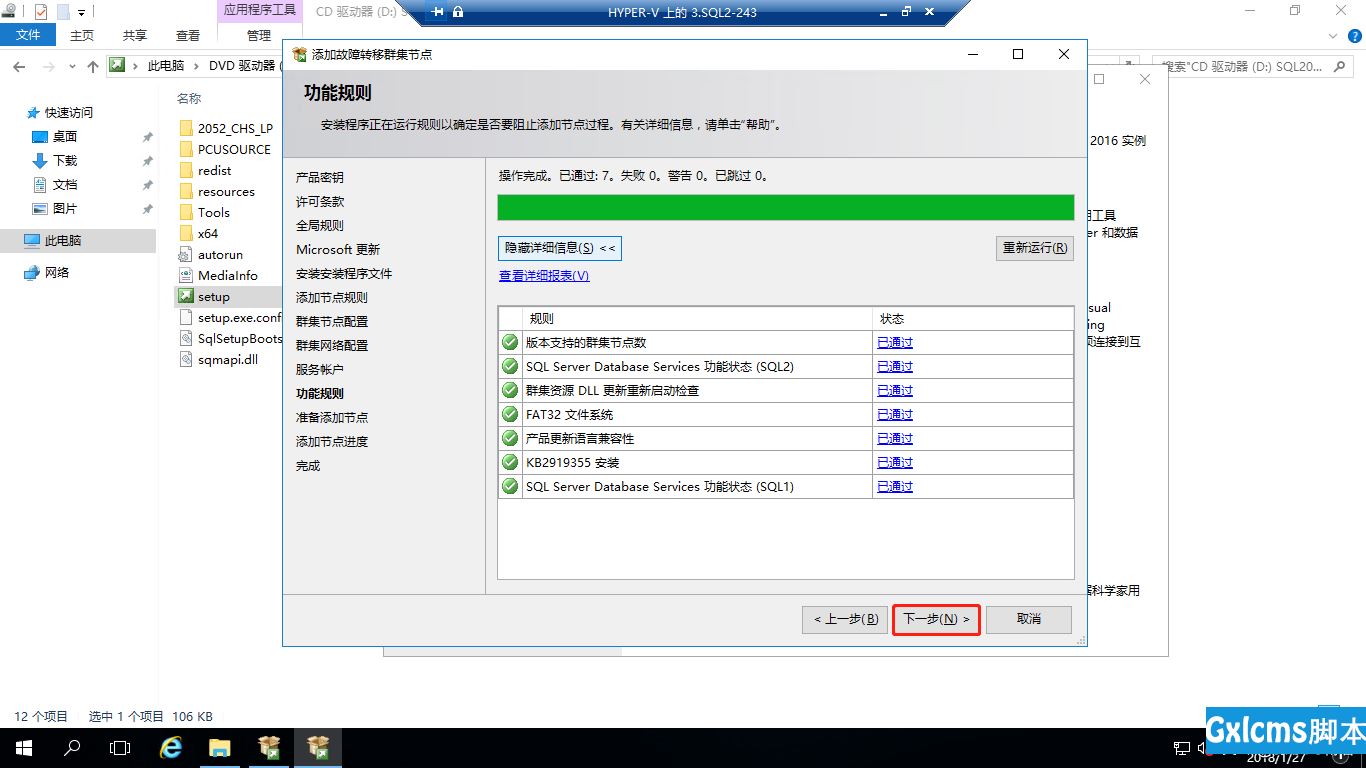Open the 查看详细报表(V) link
The height and width of the screenshot is (768, 1366).
(544, 276)
